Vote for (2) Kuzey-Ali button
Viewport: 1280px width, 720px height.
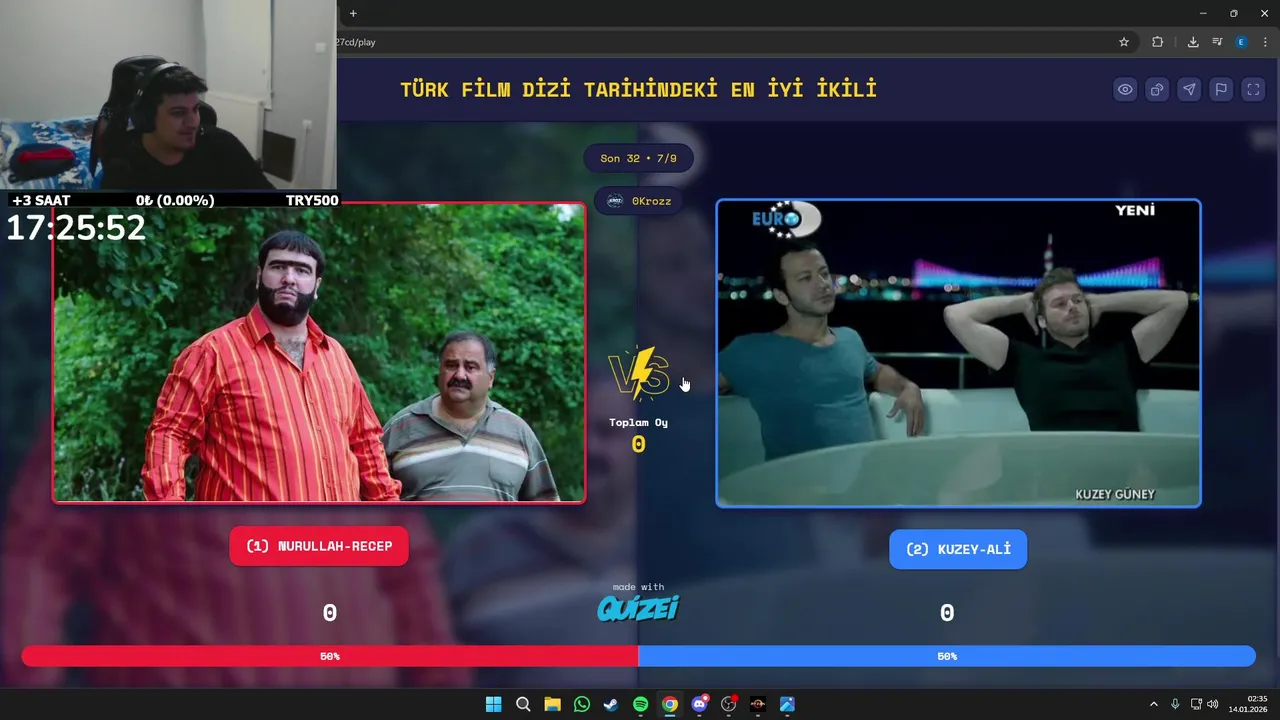[958, 549]
